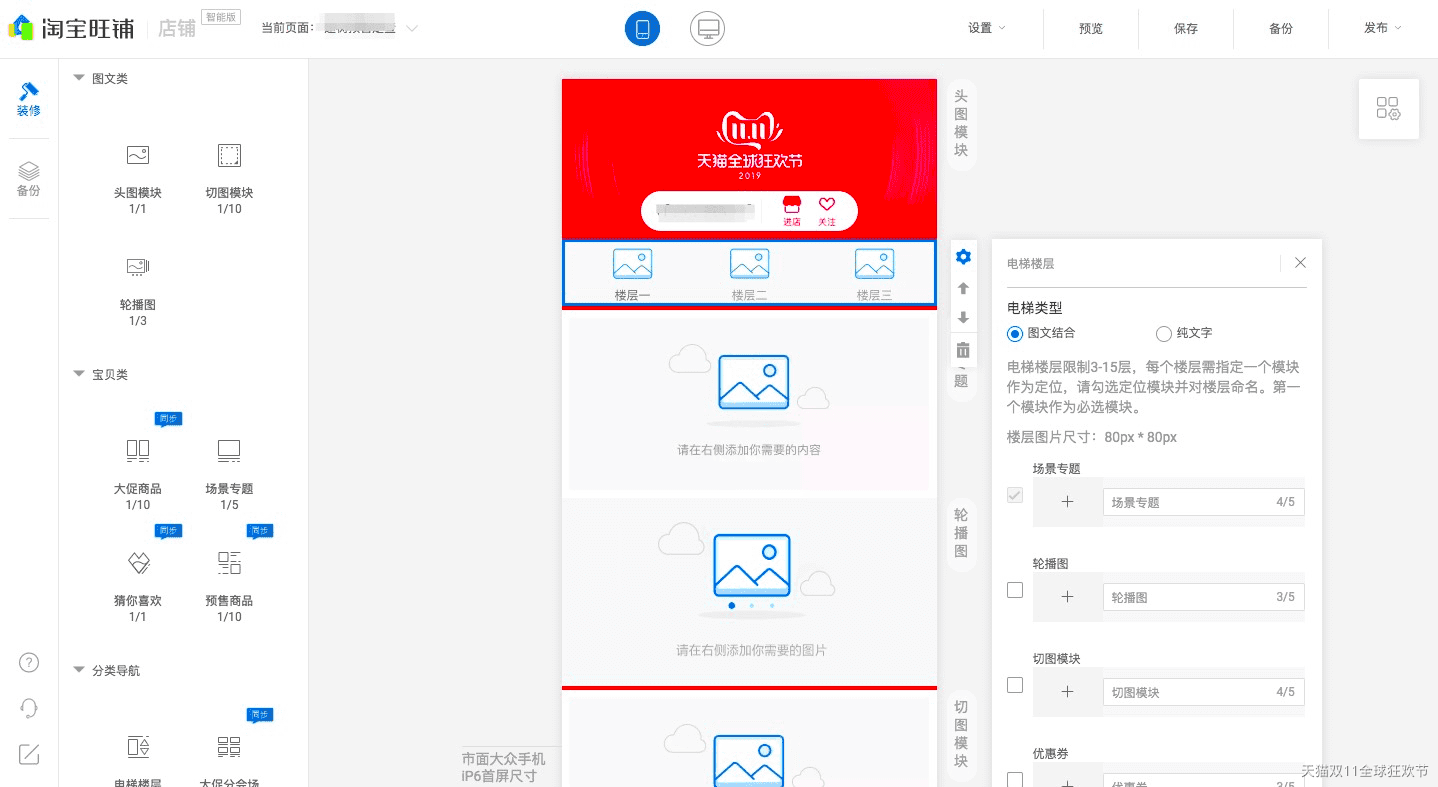
Task: Collapse 分类导航 category
Action: [x=79, y=670]
